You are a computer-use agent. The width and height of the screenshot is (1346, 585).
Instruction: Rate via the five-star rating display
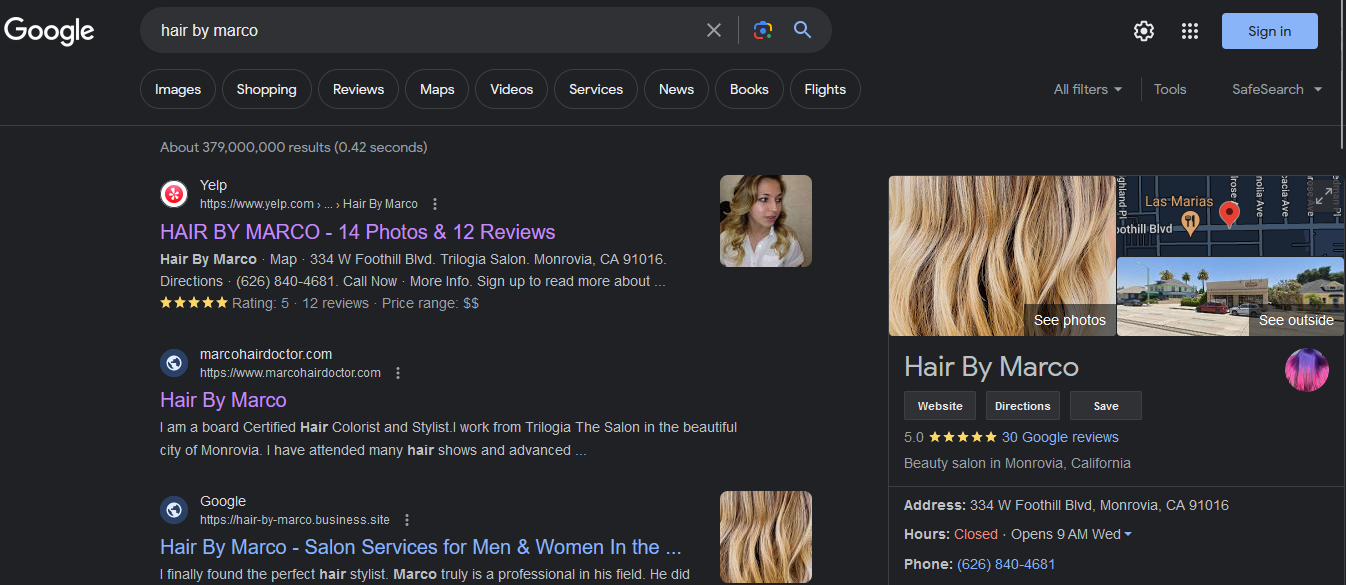[x=964, y=437]
